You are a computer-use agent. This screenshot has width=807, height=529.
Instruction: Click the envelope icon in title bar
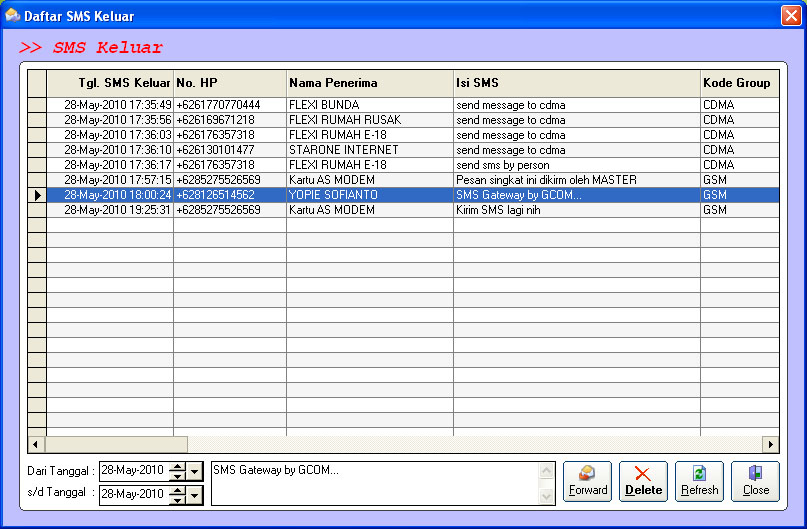point(13,16)
